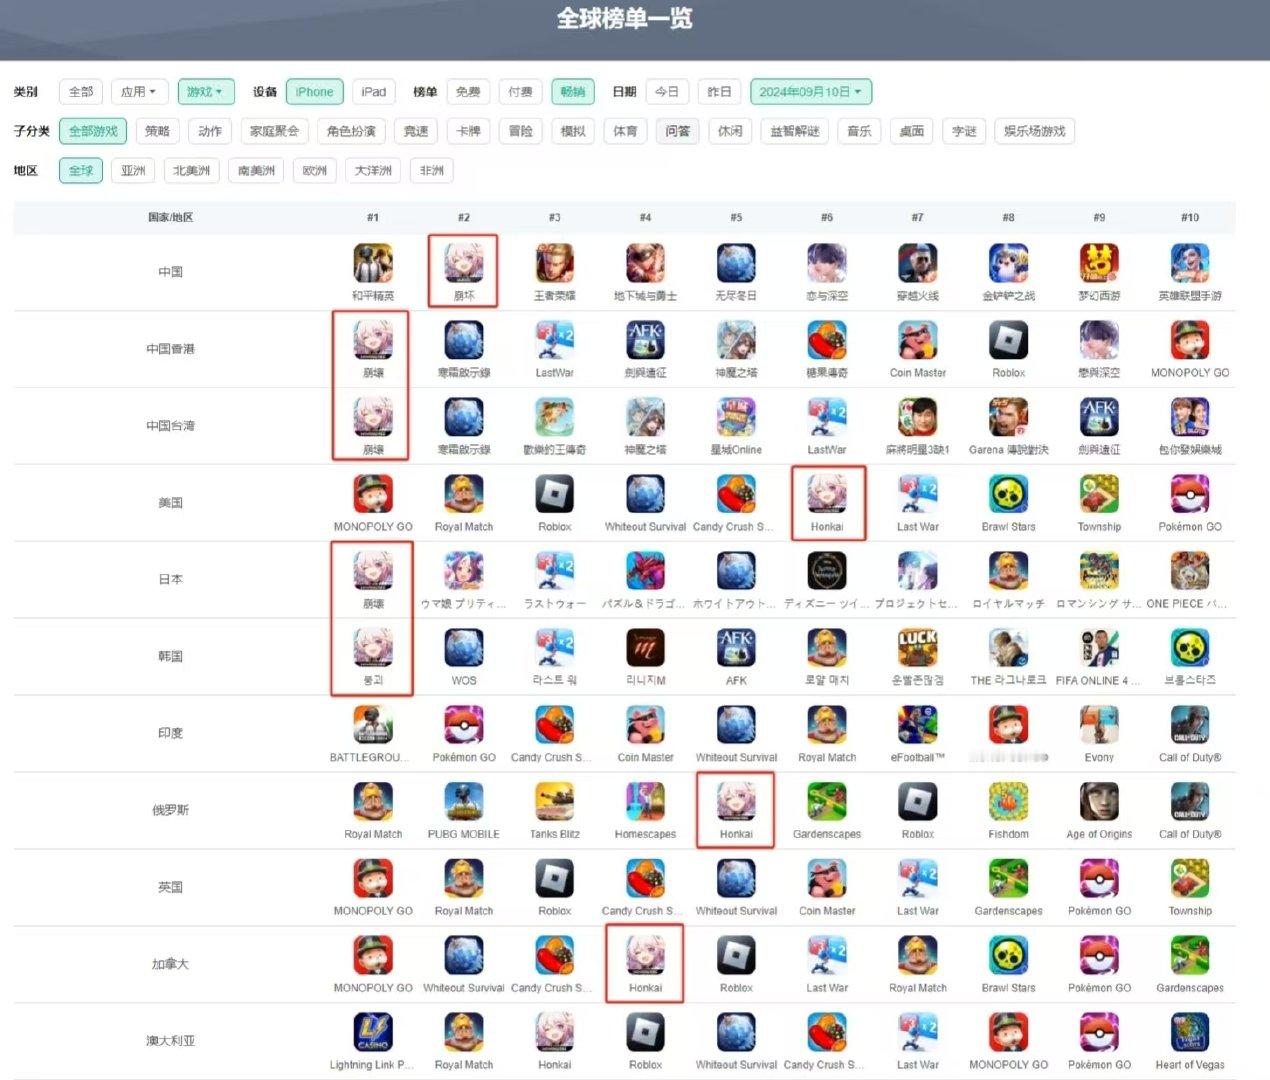The width and height of the screenshot is (1270, 1080).
Task: Filter region to 非洲
Action: (432, 171)
